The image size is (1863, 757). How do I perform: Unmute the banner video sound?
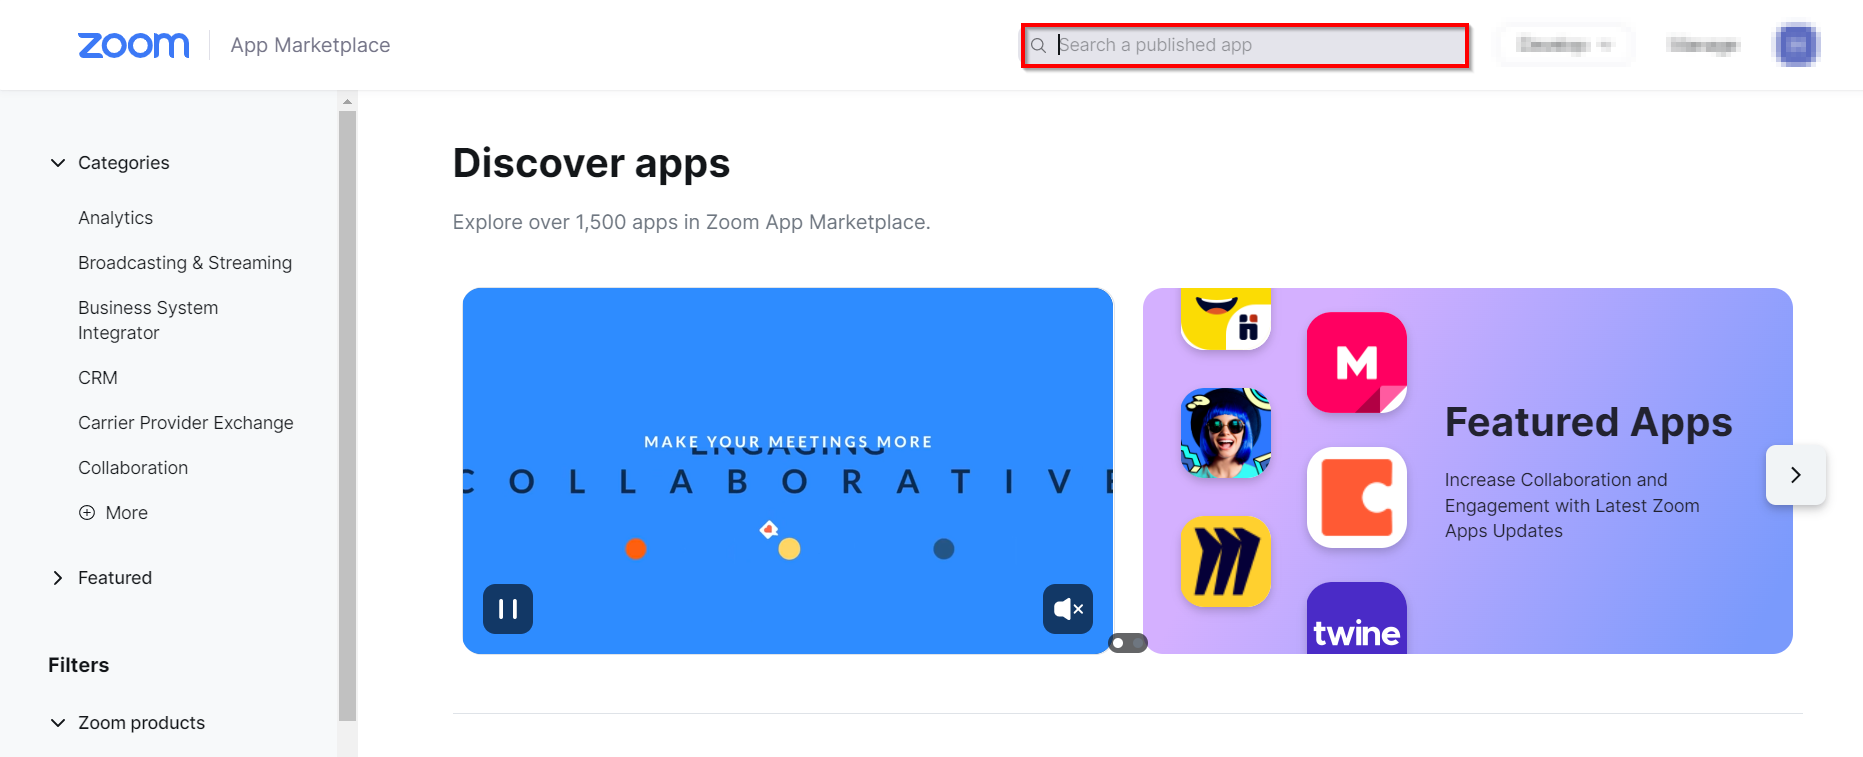(1067, 609)
